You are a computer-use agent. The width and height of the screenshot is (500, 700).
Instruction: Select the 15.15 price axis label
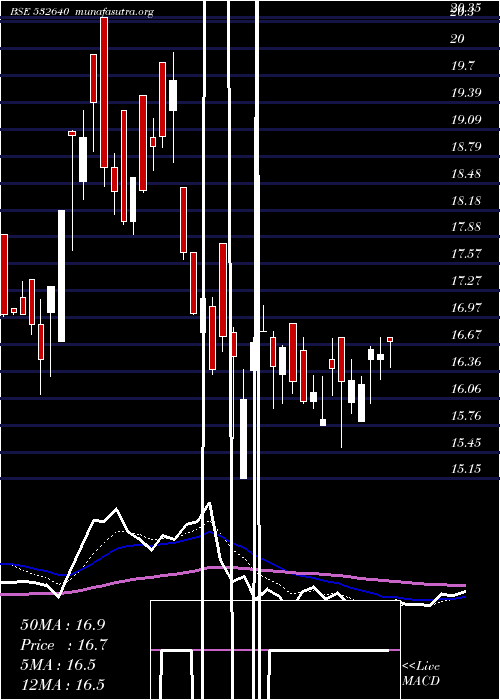coord(466,469)
